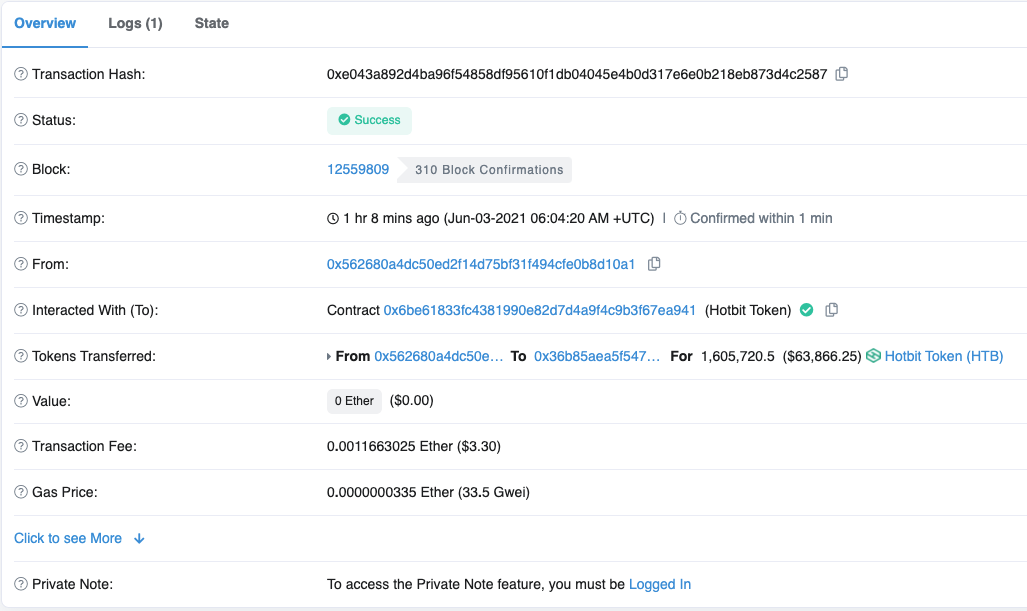This screenshot has height=611, width=1027.
Task: Copy the transaction hash to clipboard
Action: (x=842, y=74)
